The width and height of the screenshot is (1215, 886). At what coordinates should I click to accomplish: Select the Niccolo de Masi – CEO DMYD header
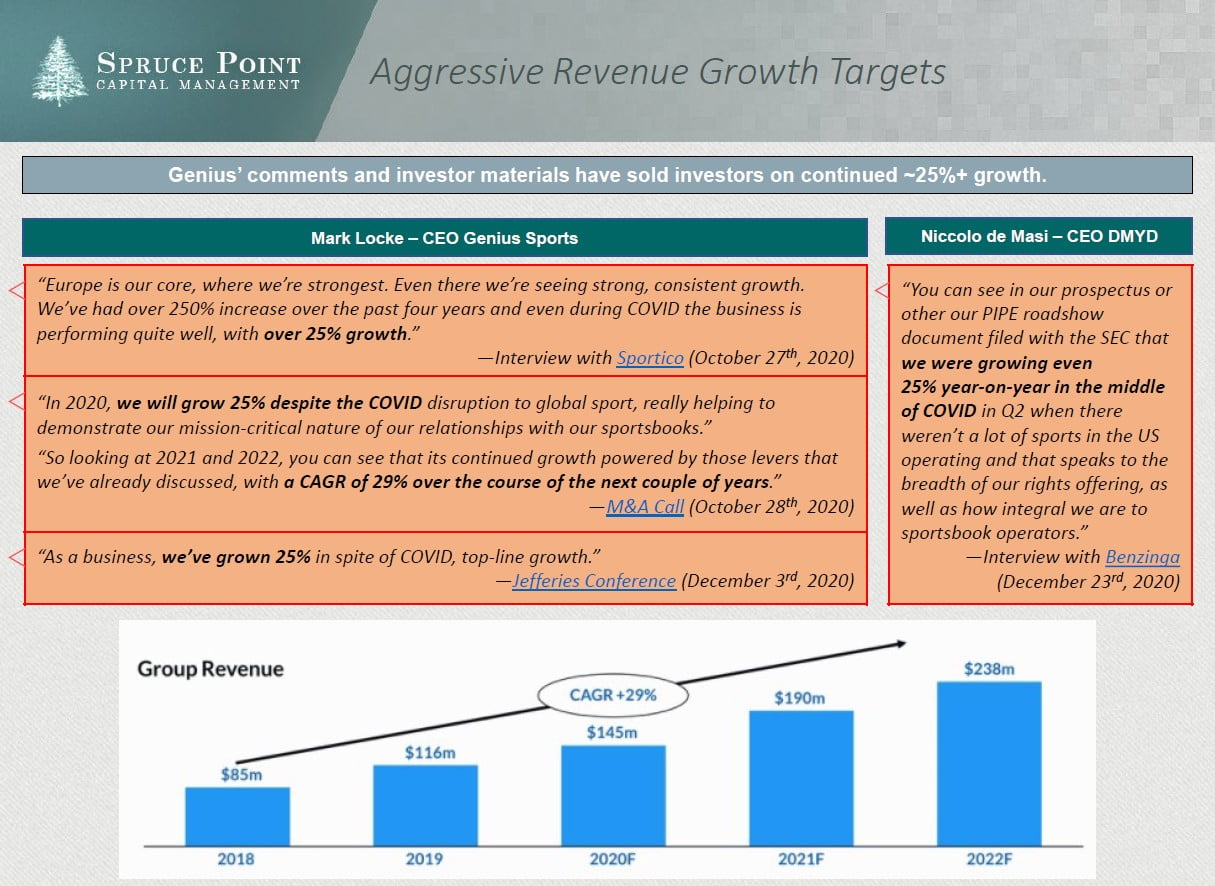[1039, 237]
